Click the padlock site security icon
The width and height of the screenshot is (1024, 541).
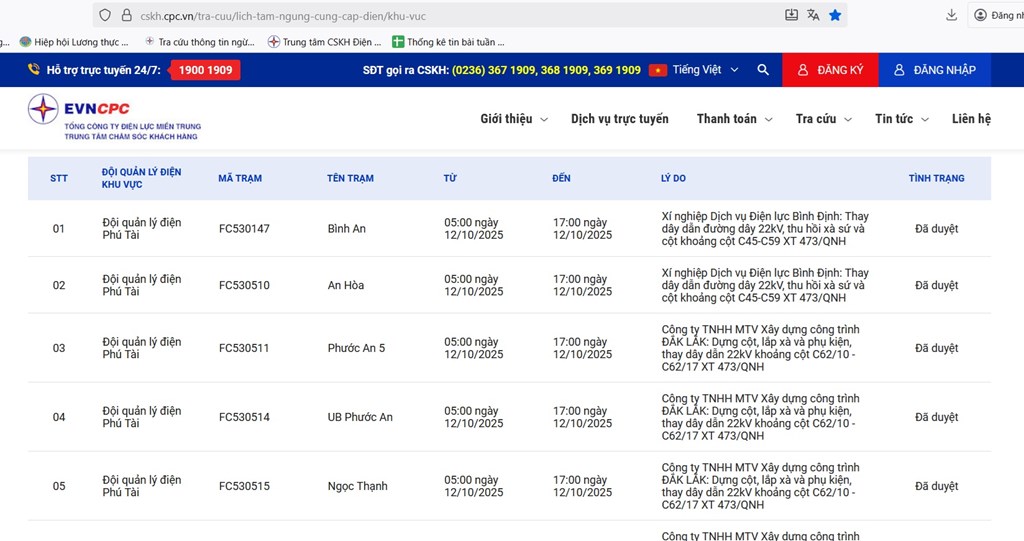click(x=126, y=16)
